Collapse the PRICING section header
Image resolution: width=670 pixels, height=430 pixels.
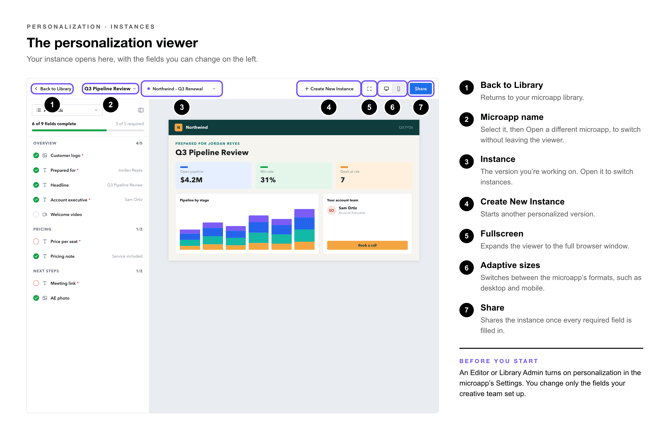pyautogui.click(x=88, y=230)
